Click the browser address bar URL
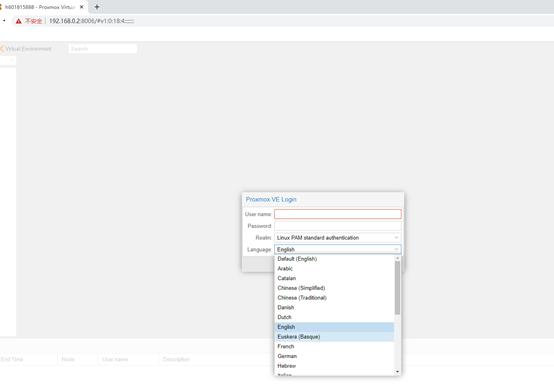 (92, 21)
